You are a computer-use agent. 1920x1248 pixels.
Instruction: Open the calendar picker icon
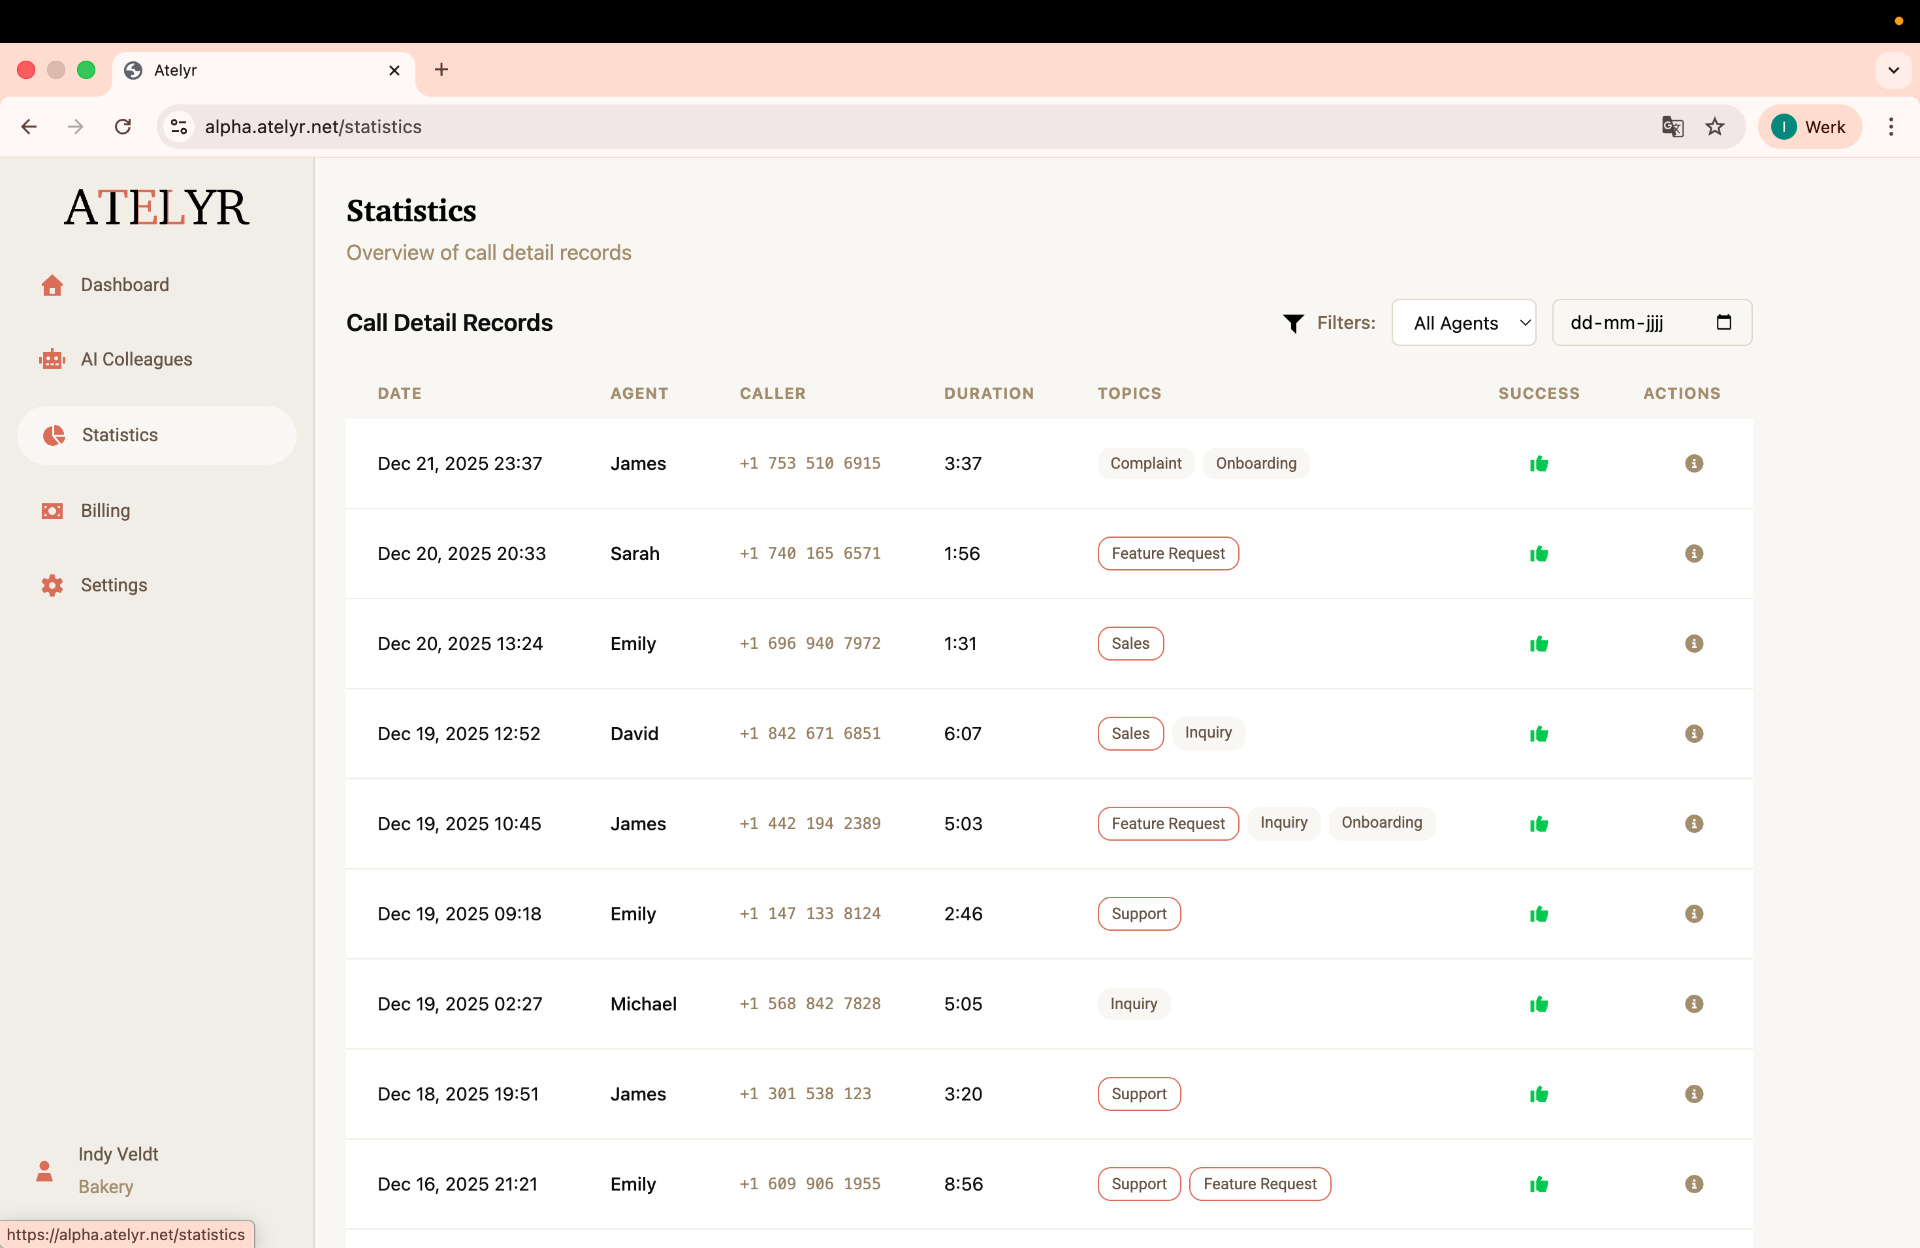point(1724,322)
